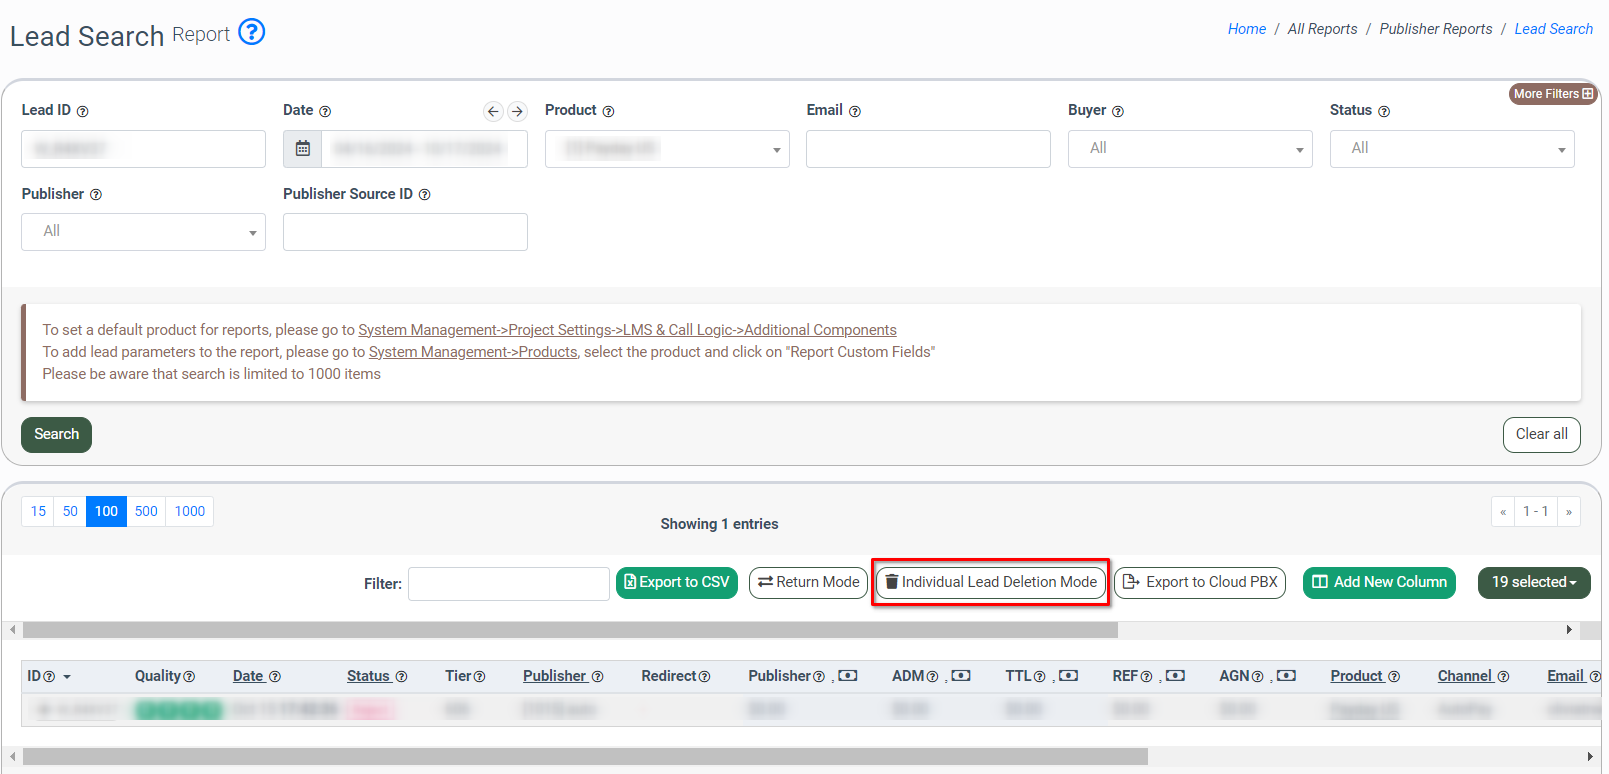Open Publisher Reports breadcrumb

coord(1435,29)
